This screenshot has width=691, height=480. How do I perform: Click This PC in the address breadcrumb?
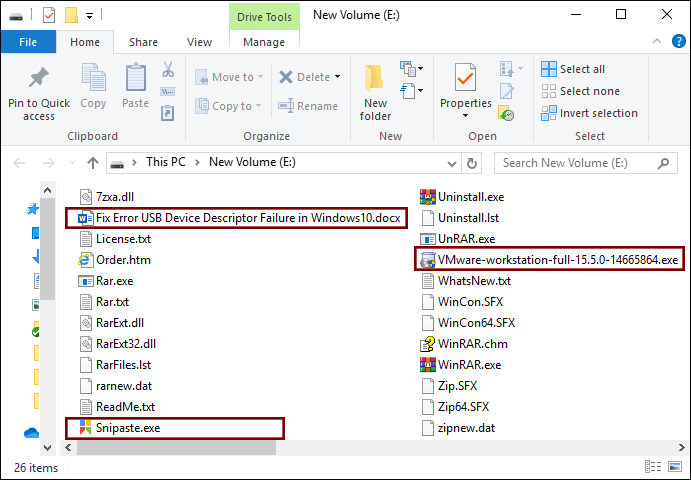(x=166, y=162)
